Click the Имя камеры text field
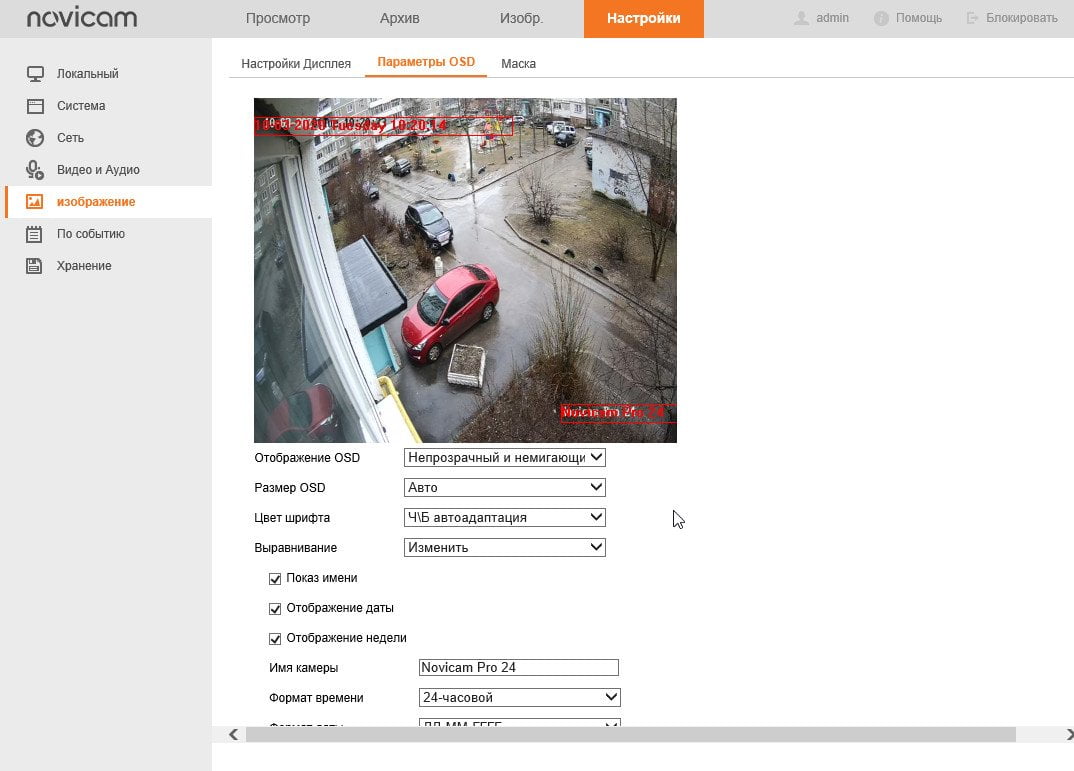This screenshot has width=1074, height=771. (x=519, y=668)
